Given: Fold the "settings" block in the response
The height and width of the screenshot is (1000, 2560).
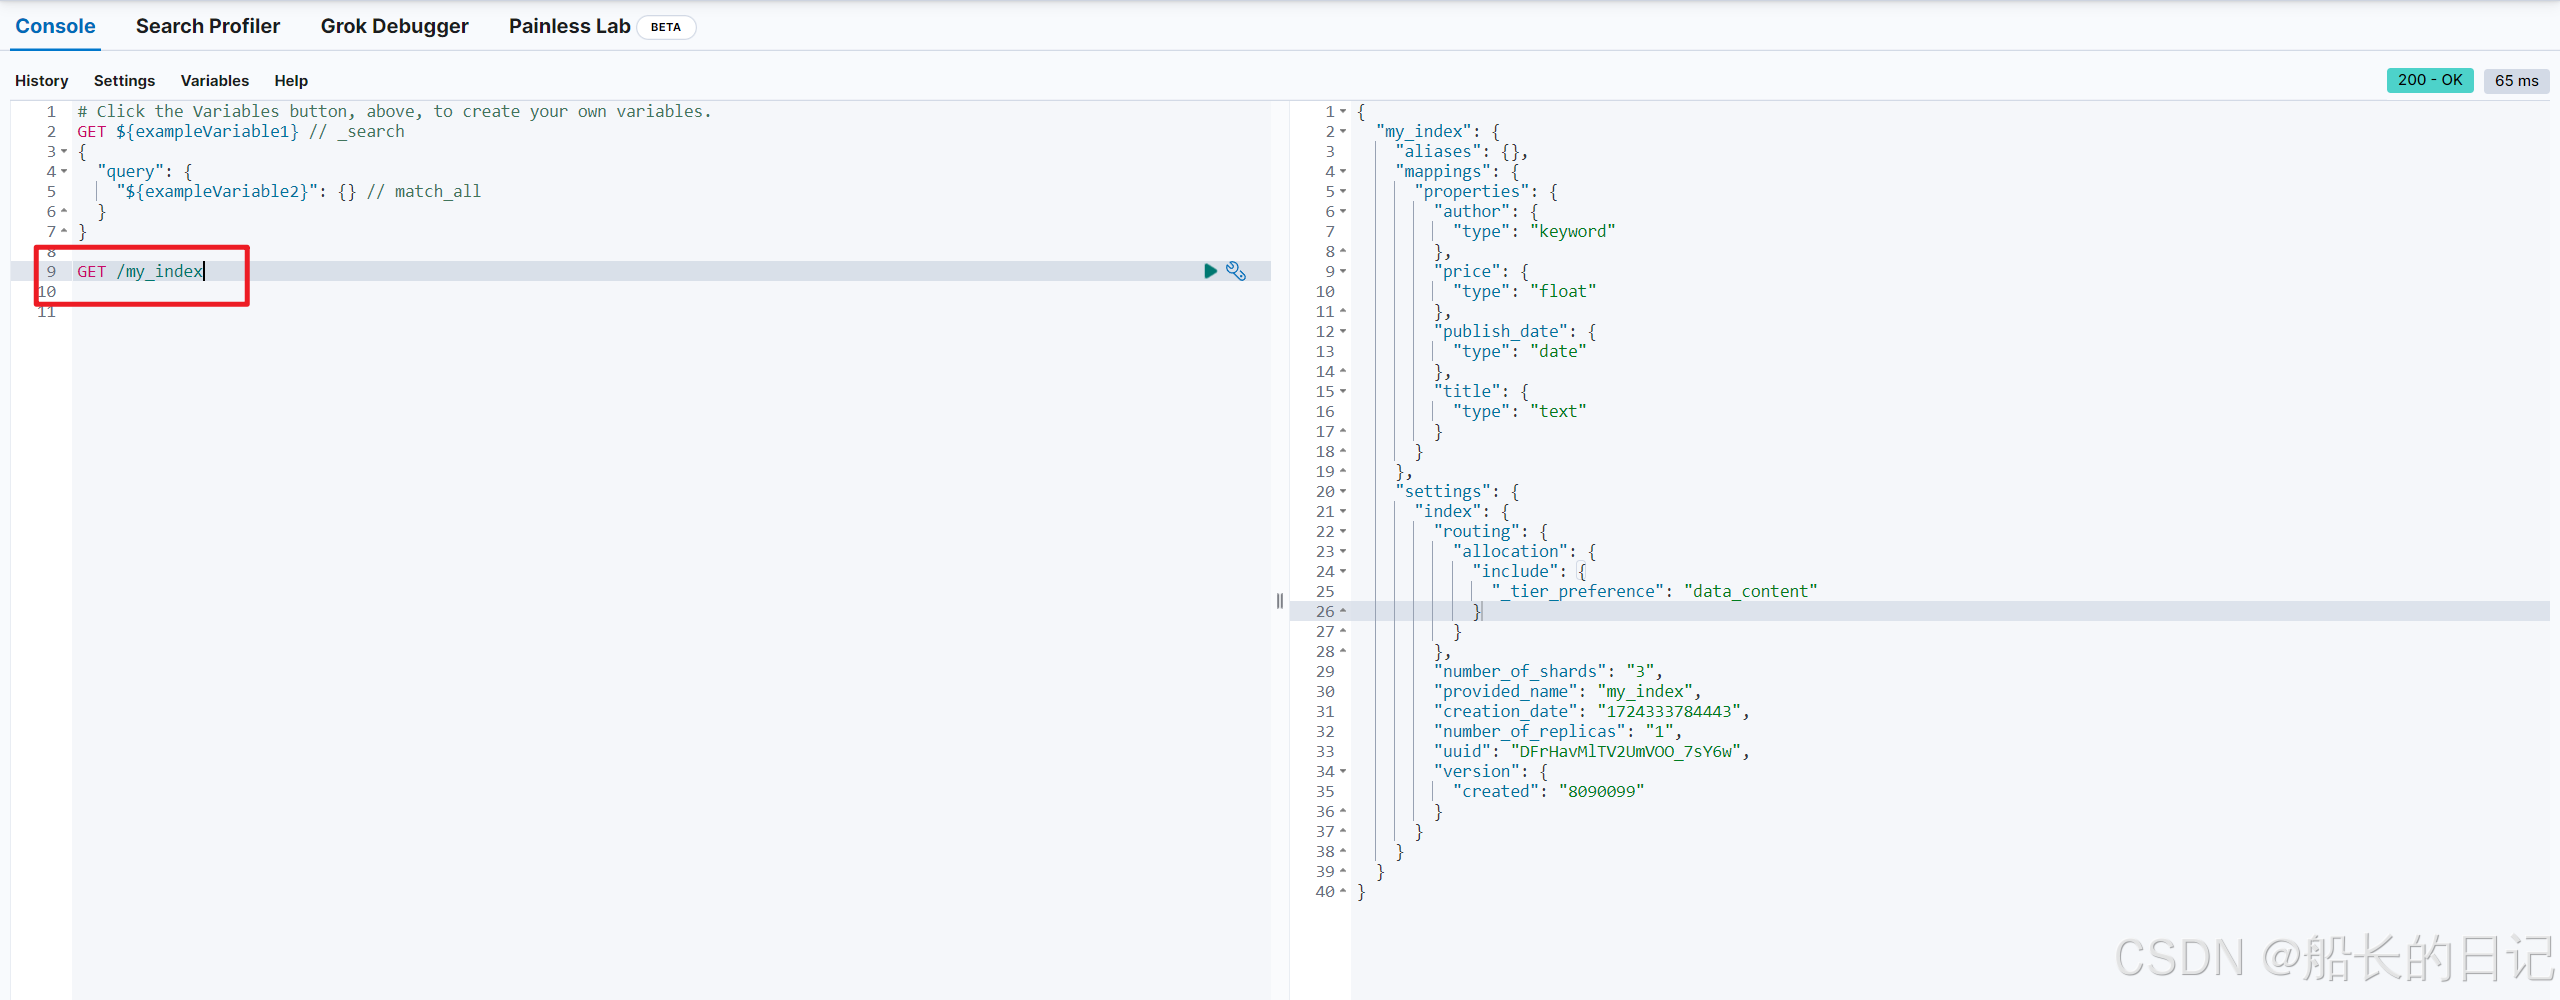Looking at the screenshot, I should [x=1343, y=492].
